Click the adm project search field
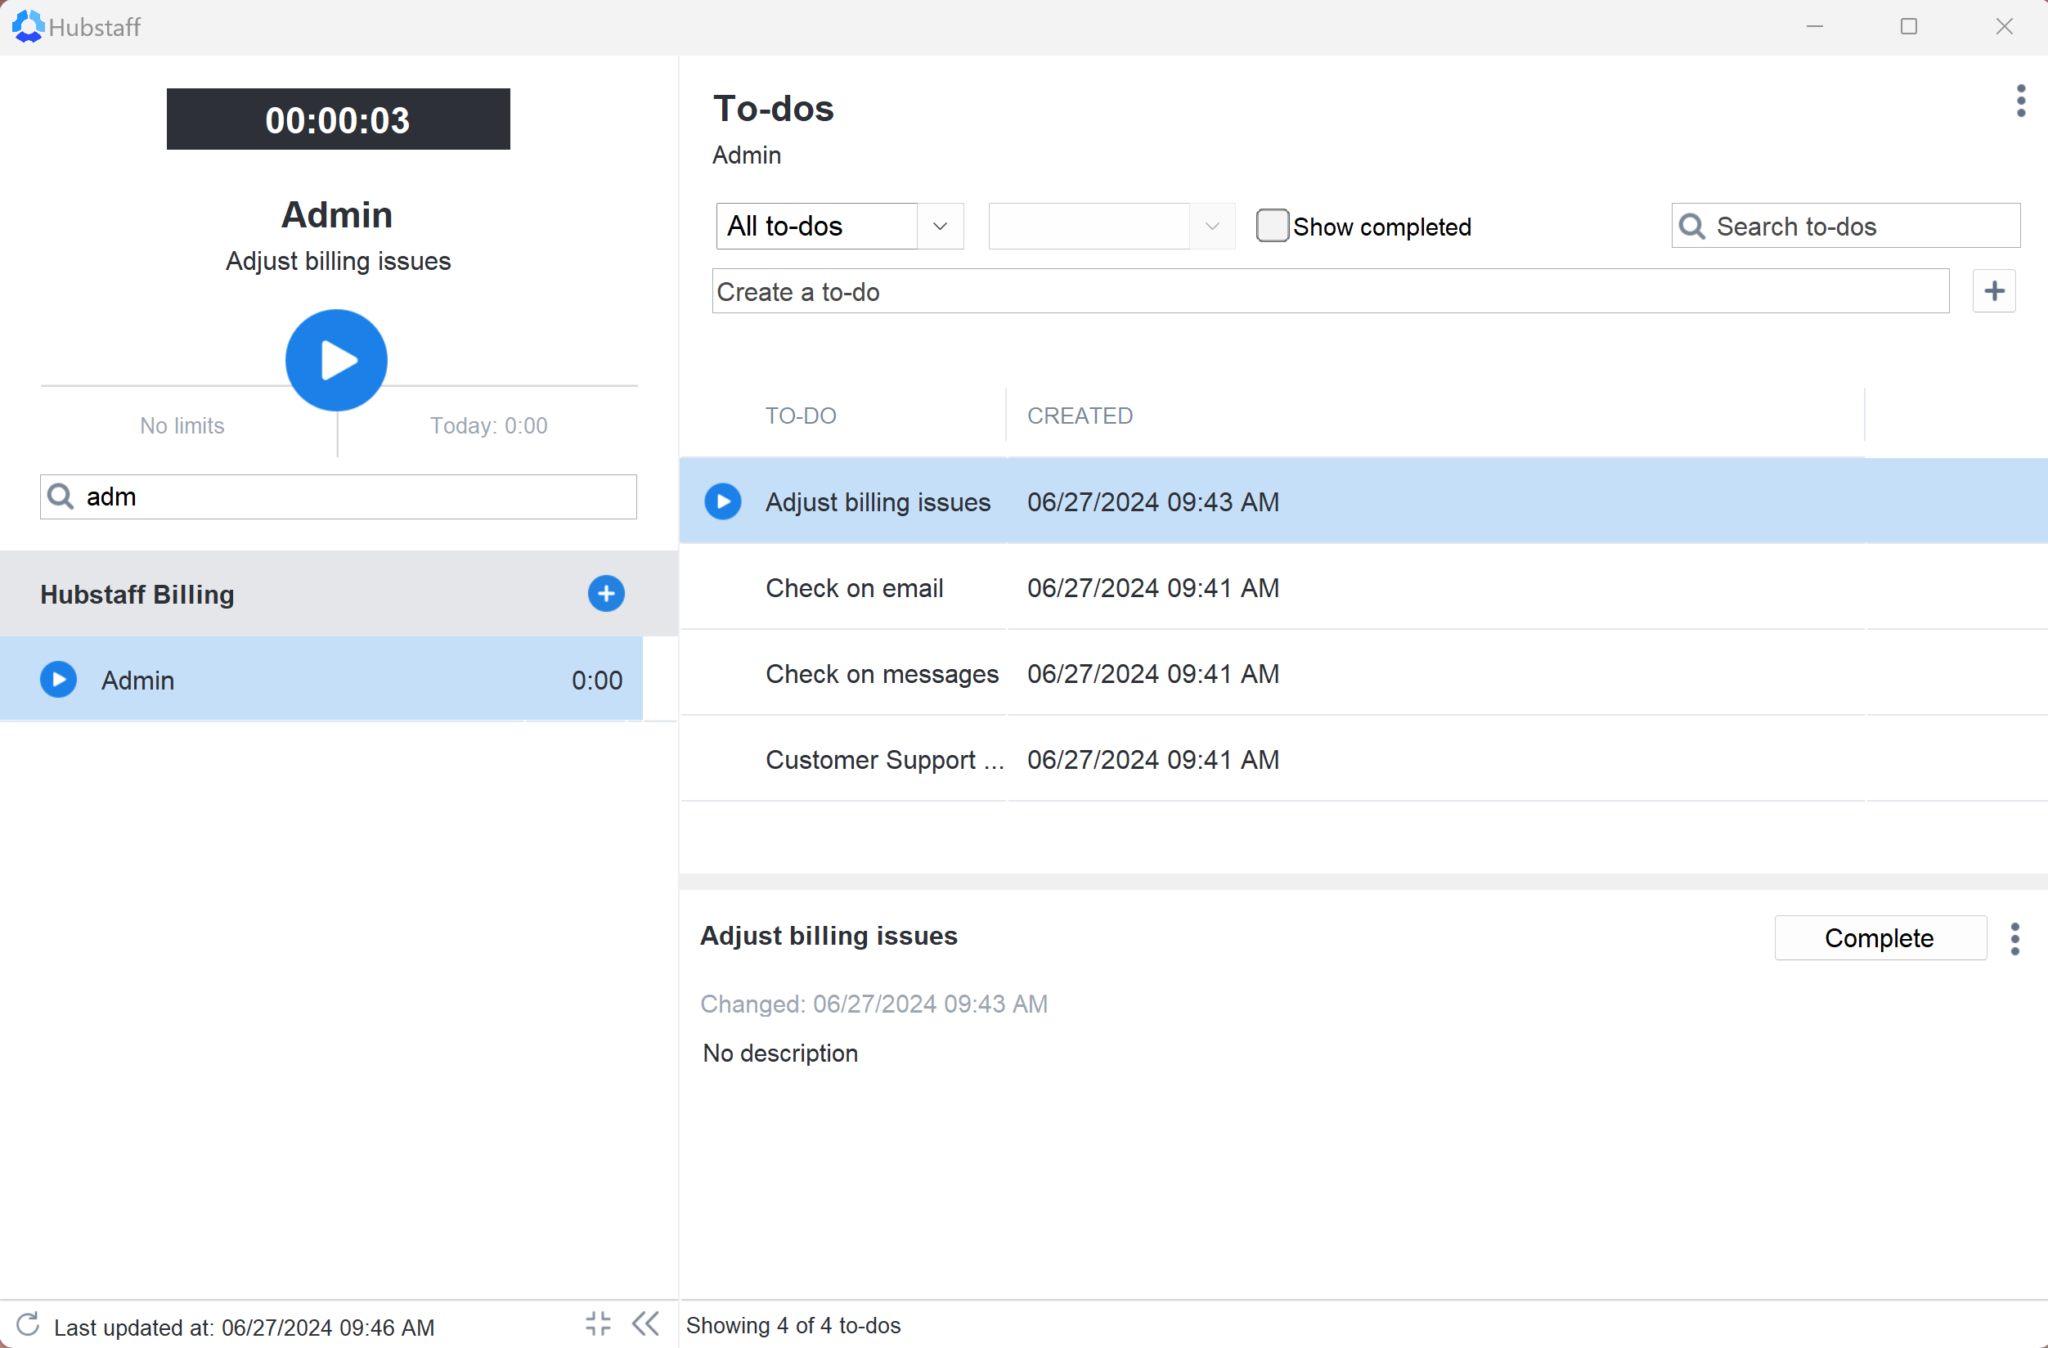Image resolution: width=2048 pixels, height=1348 pixels. (x=337, y=496)
